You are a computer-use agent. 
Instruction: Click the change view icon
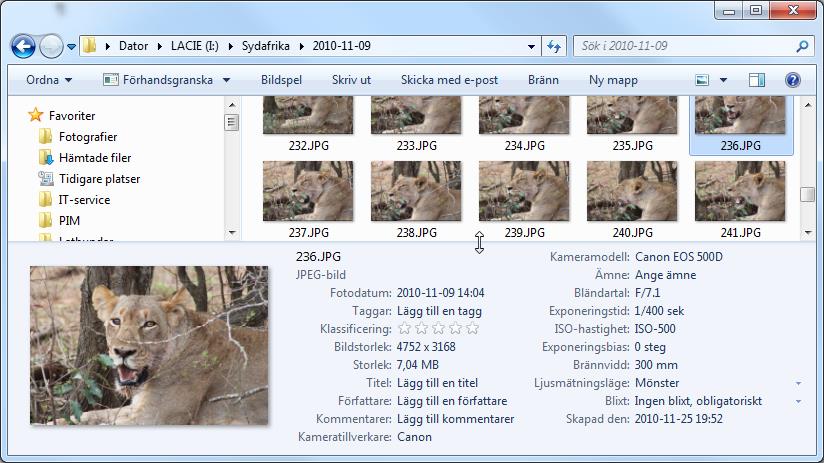[702, 80]
